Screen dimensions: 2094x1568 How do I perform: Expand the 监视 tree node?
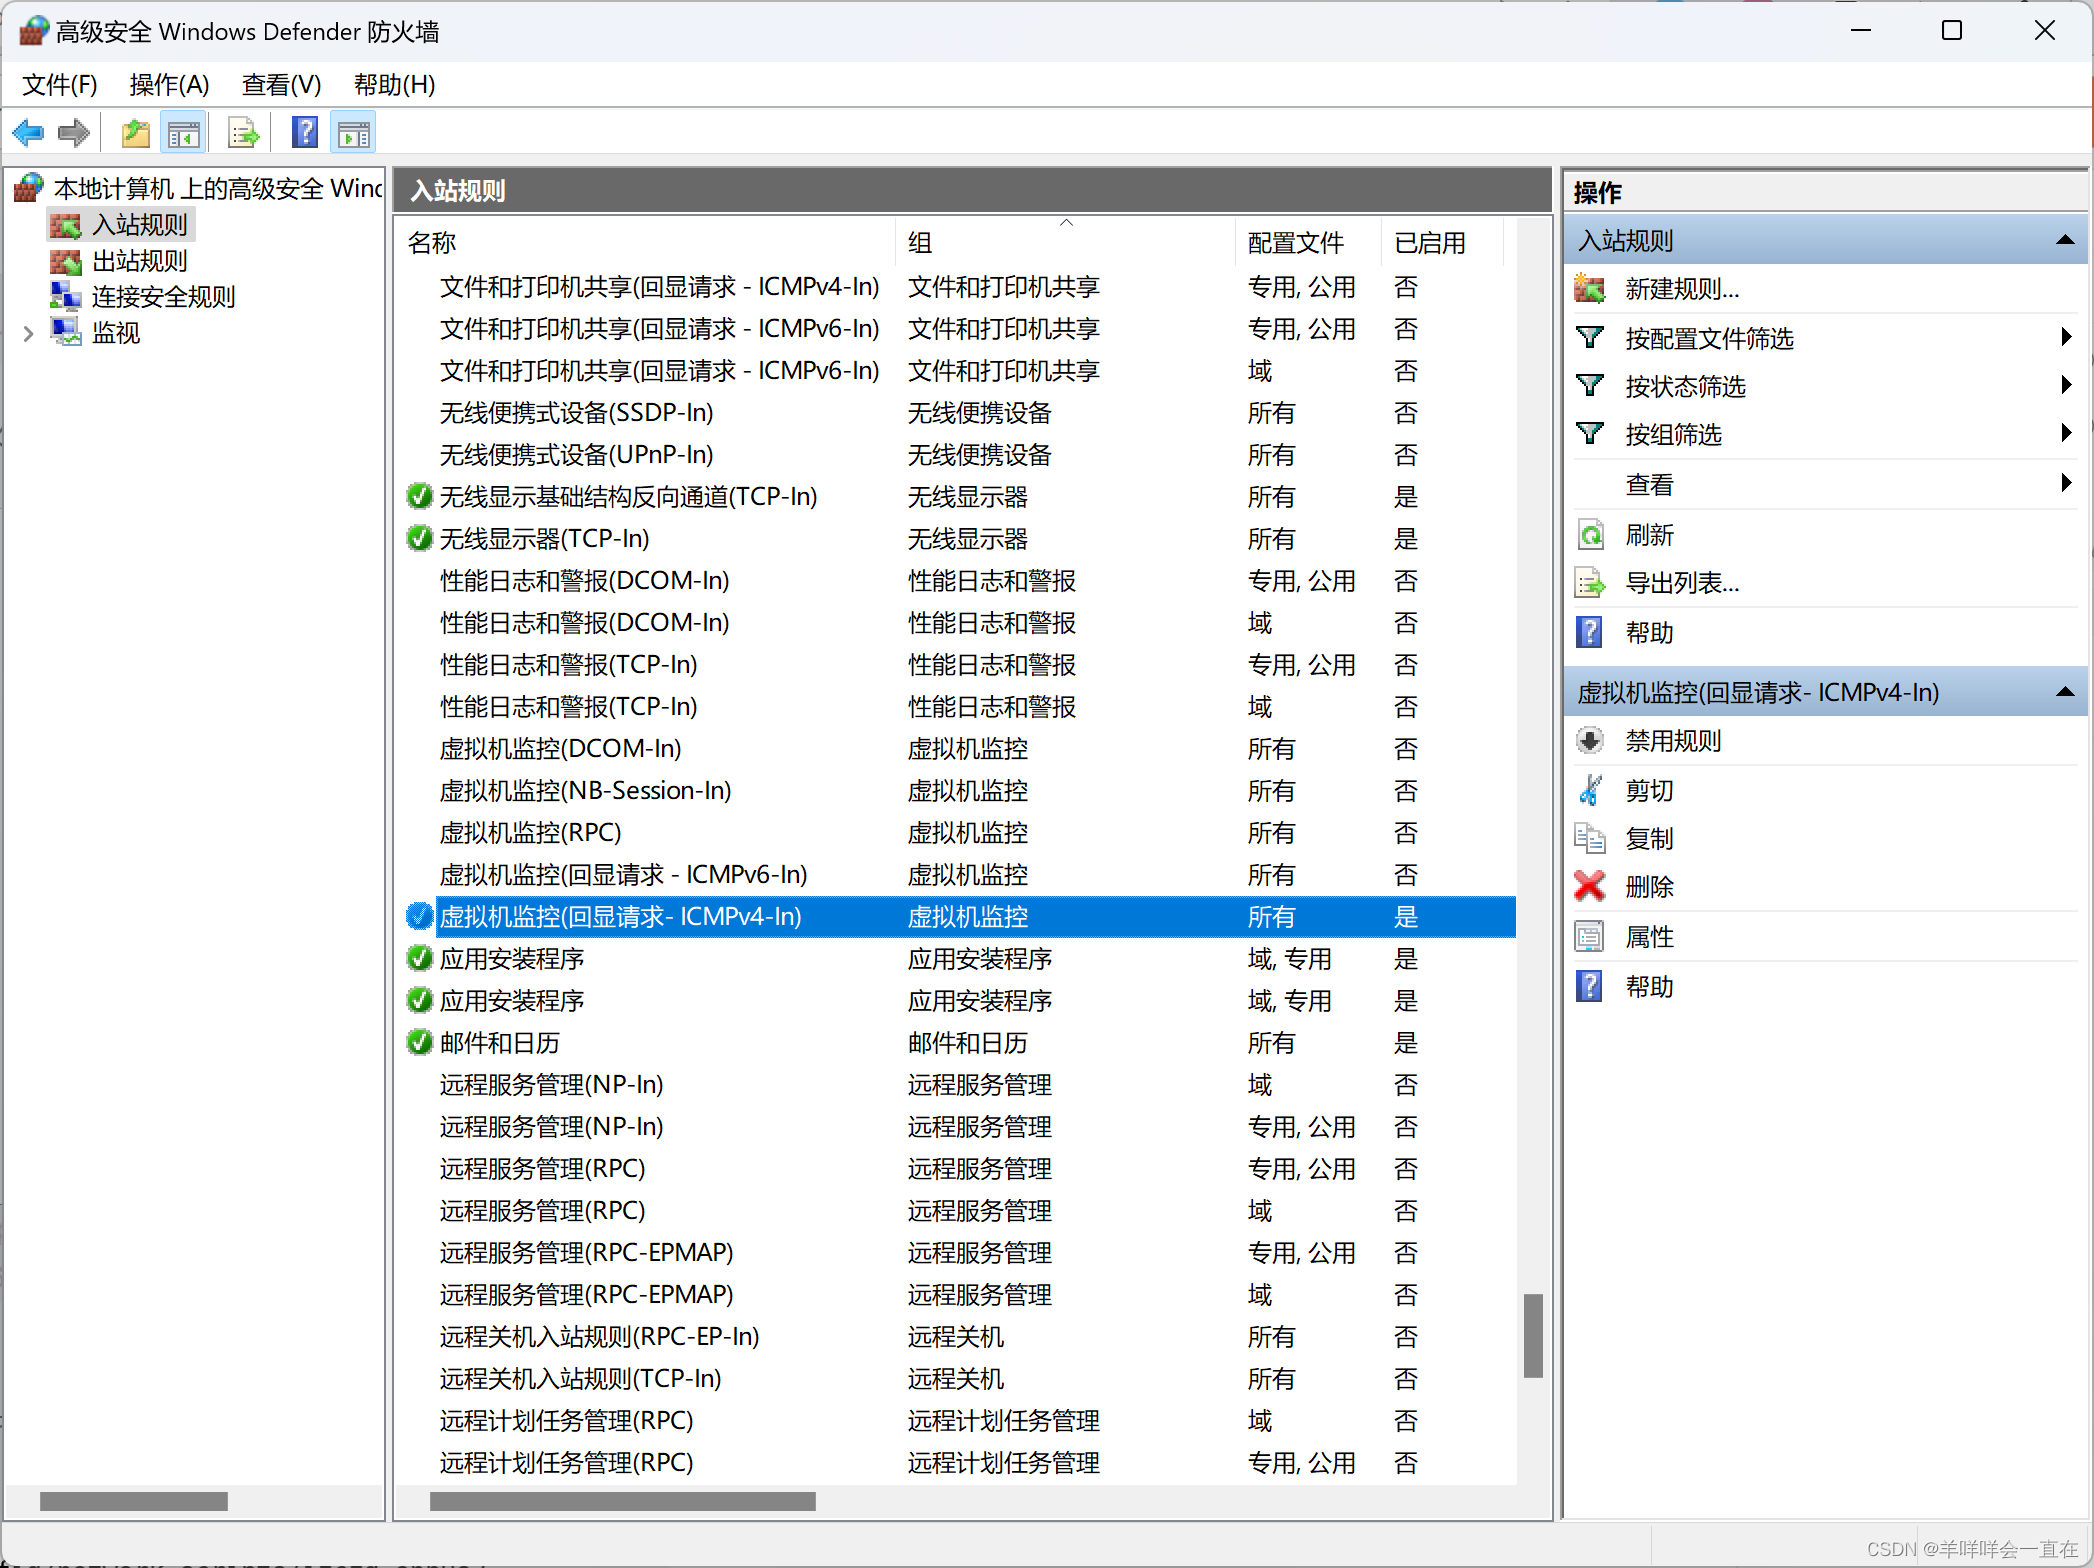[28, 333]
